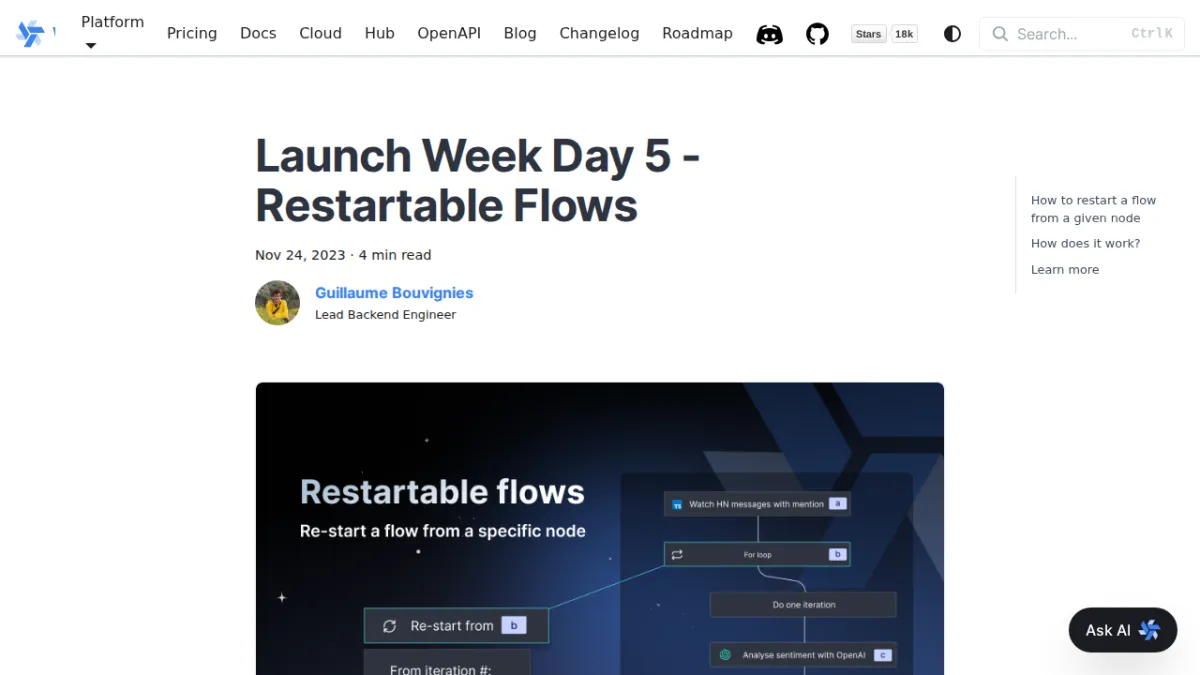Go to the Pricing page

click(192, 34)
